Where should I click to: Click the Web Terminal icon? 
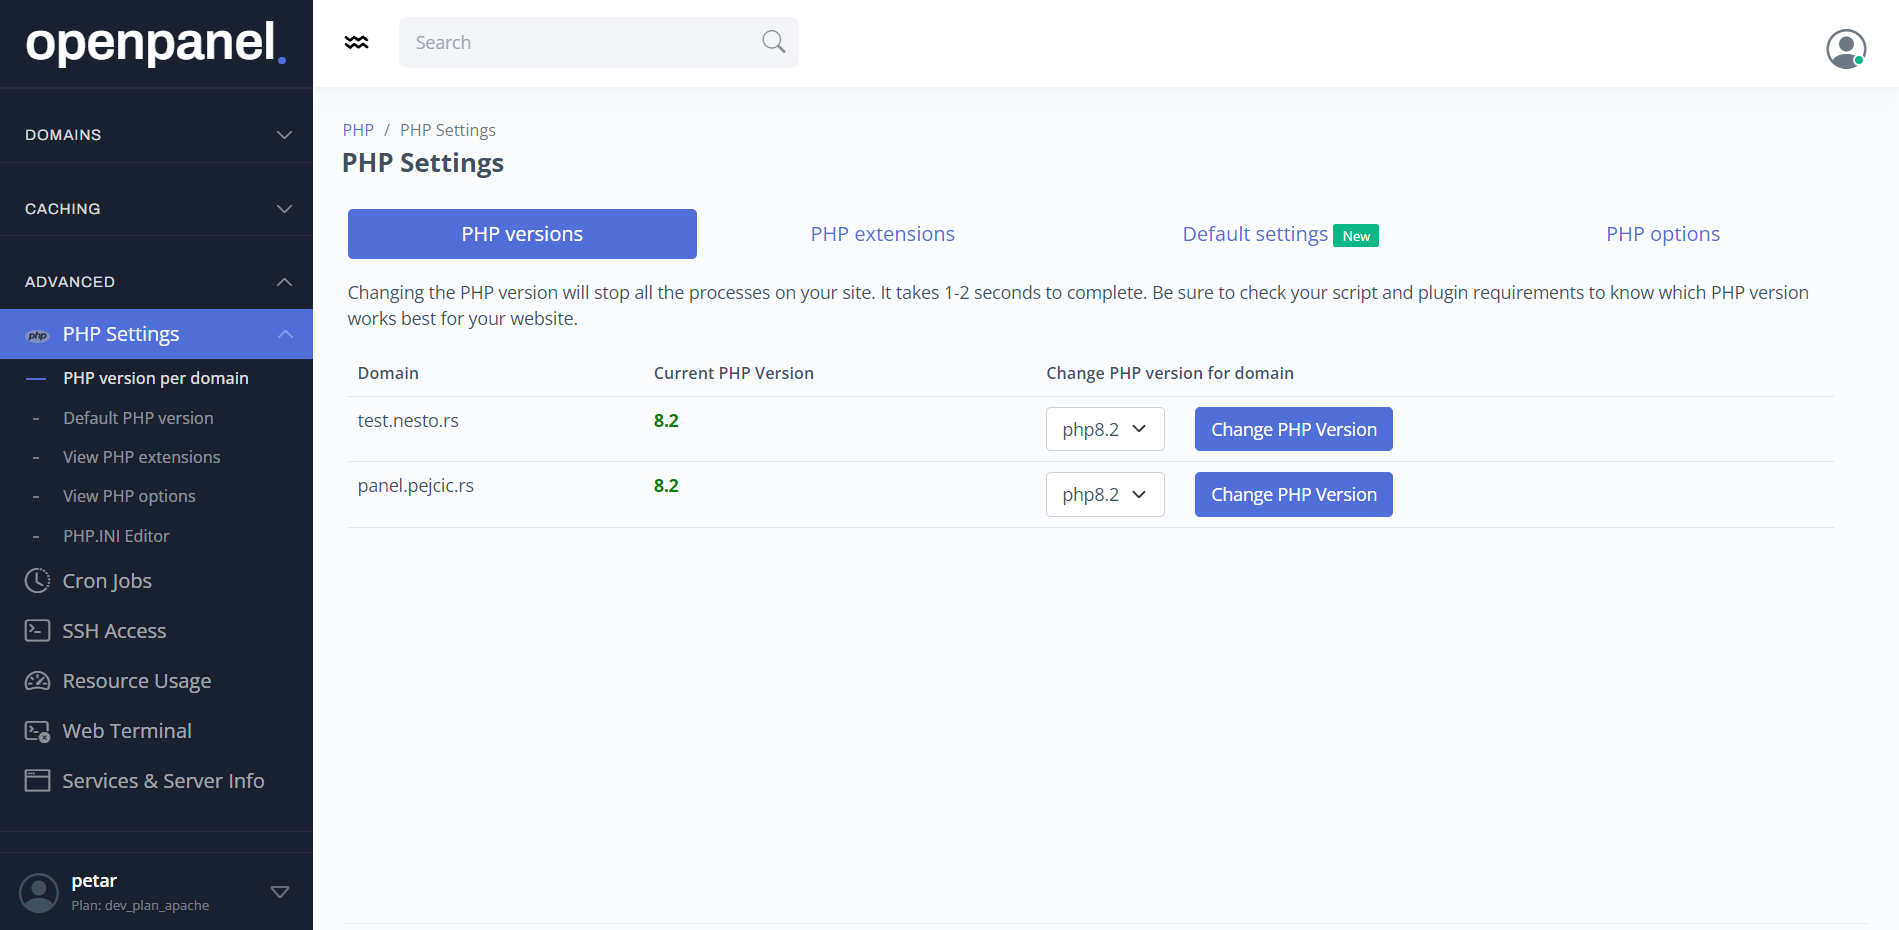[37, 731]
